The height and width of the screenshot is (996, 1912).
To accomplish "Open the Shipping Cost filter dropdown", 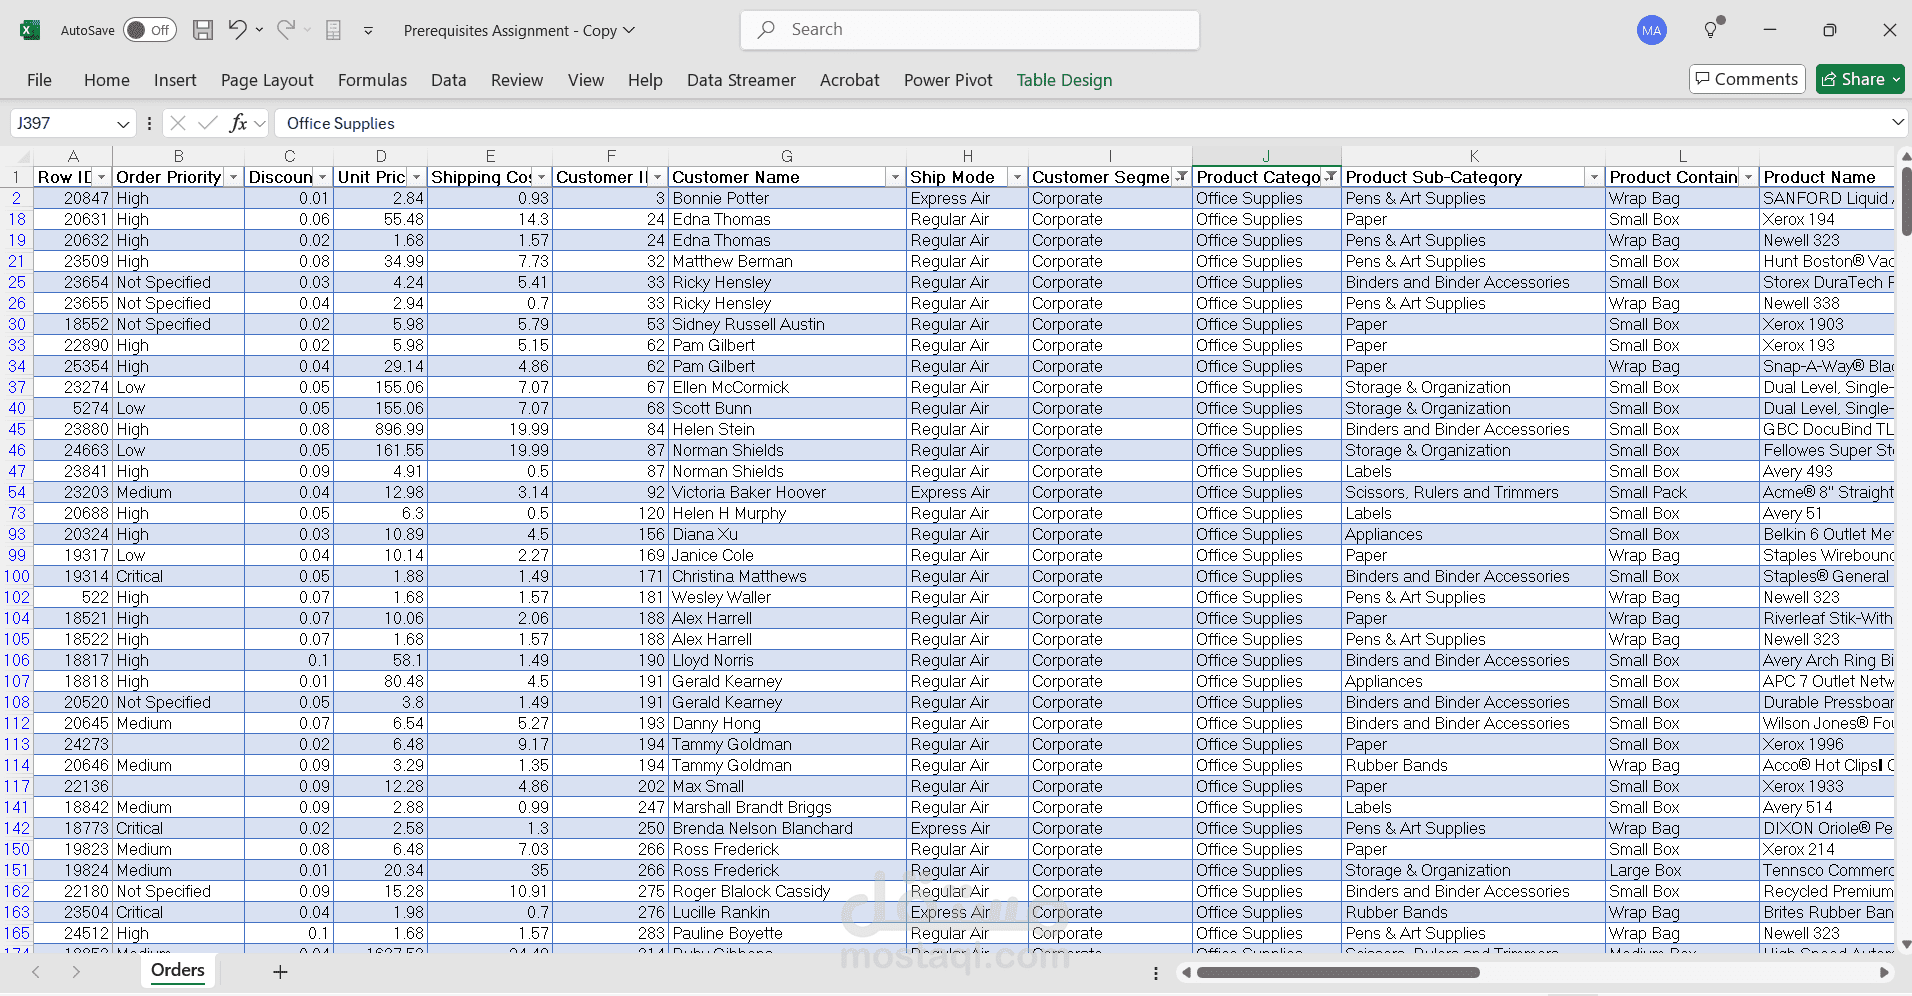I will [x=541, y=177].
